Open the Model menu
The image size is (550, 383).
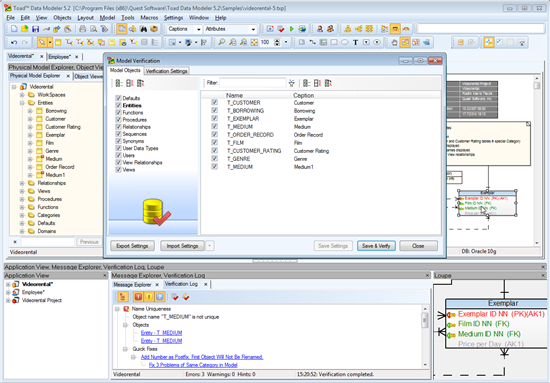tap(107, 18)
